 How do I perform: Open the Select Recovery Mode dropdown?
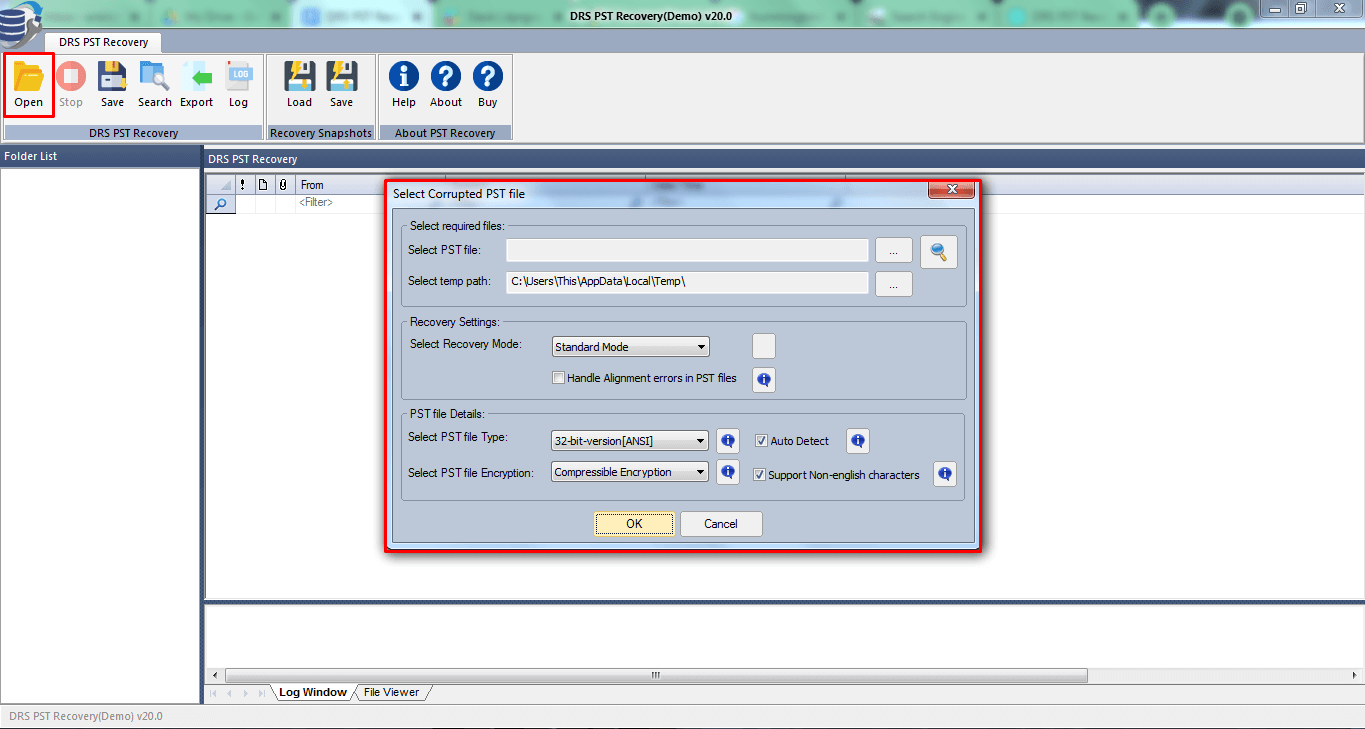click(631, 347)
